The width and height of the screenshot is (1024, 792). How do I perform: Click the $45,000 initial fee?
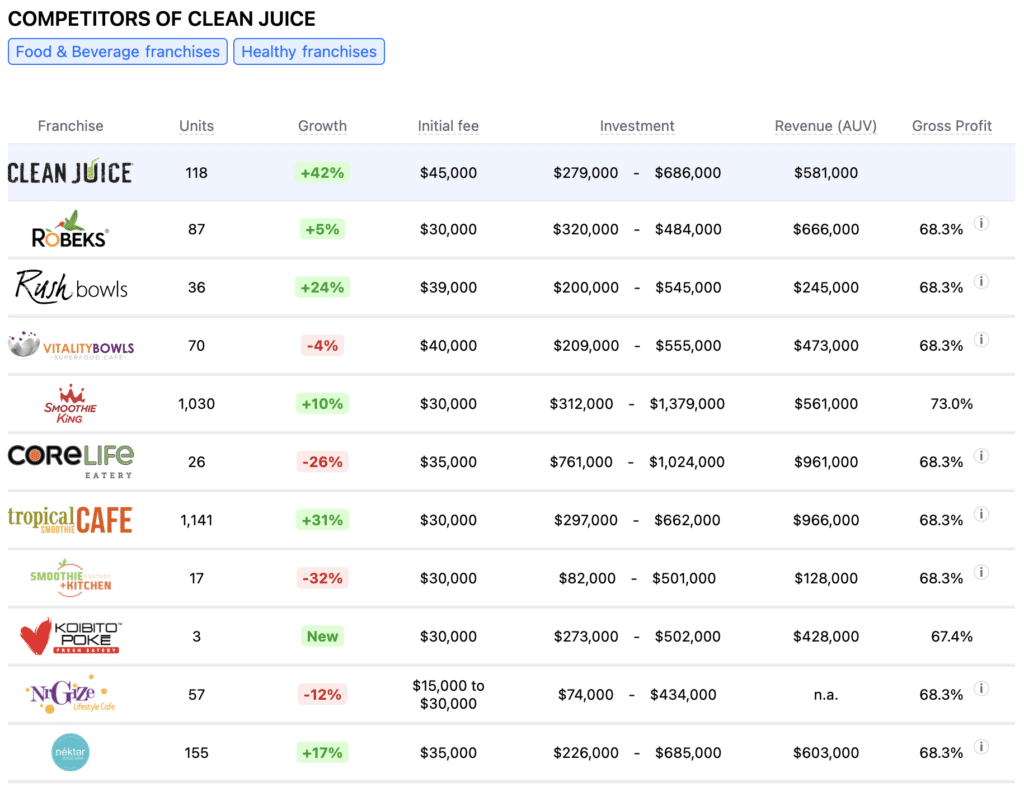pyautogui.click(x=448, y=172)
